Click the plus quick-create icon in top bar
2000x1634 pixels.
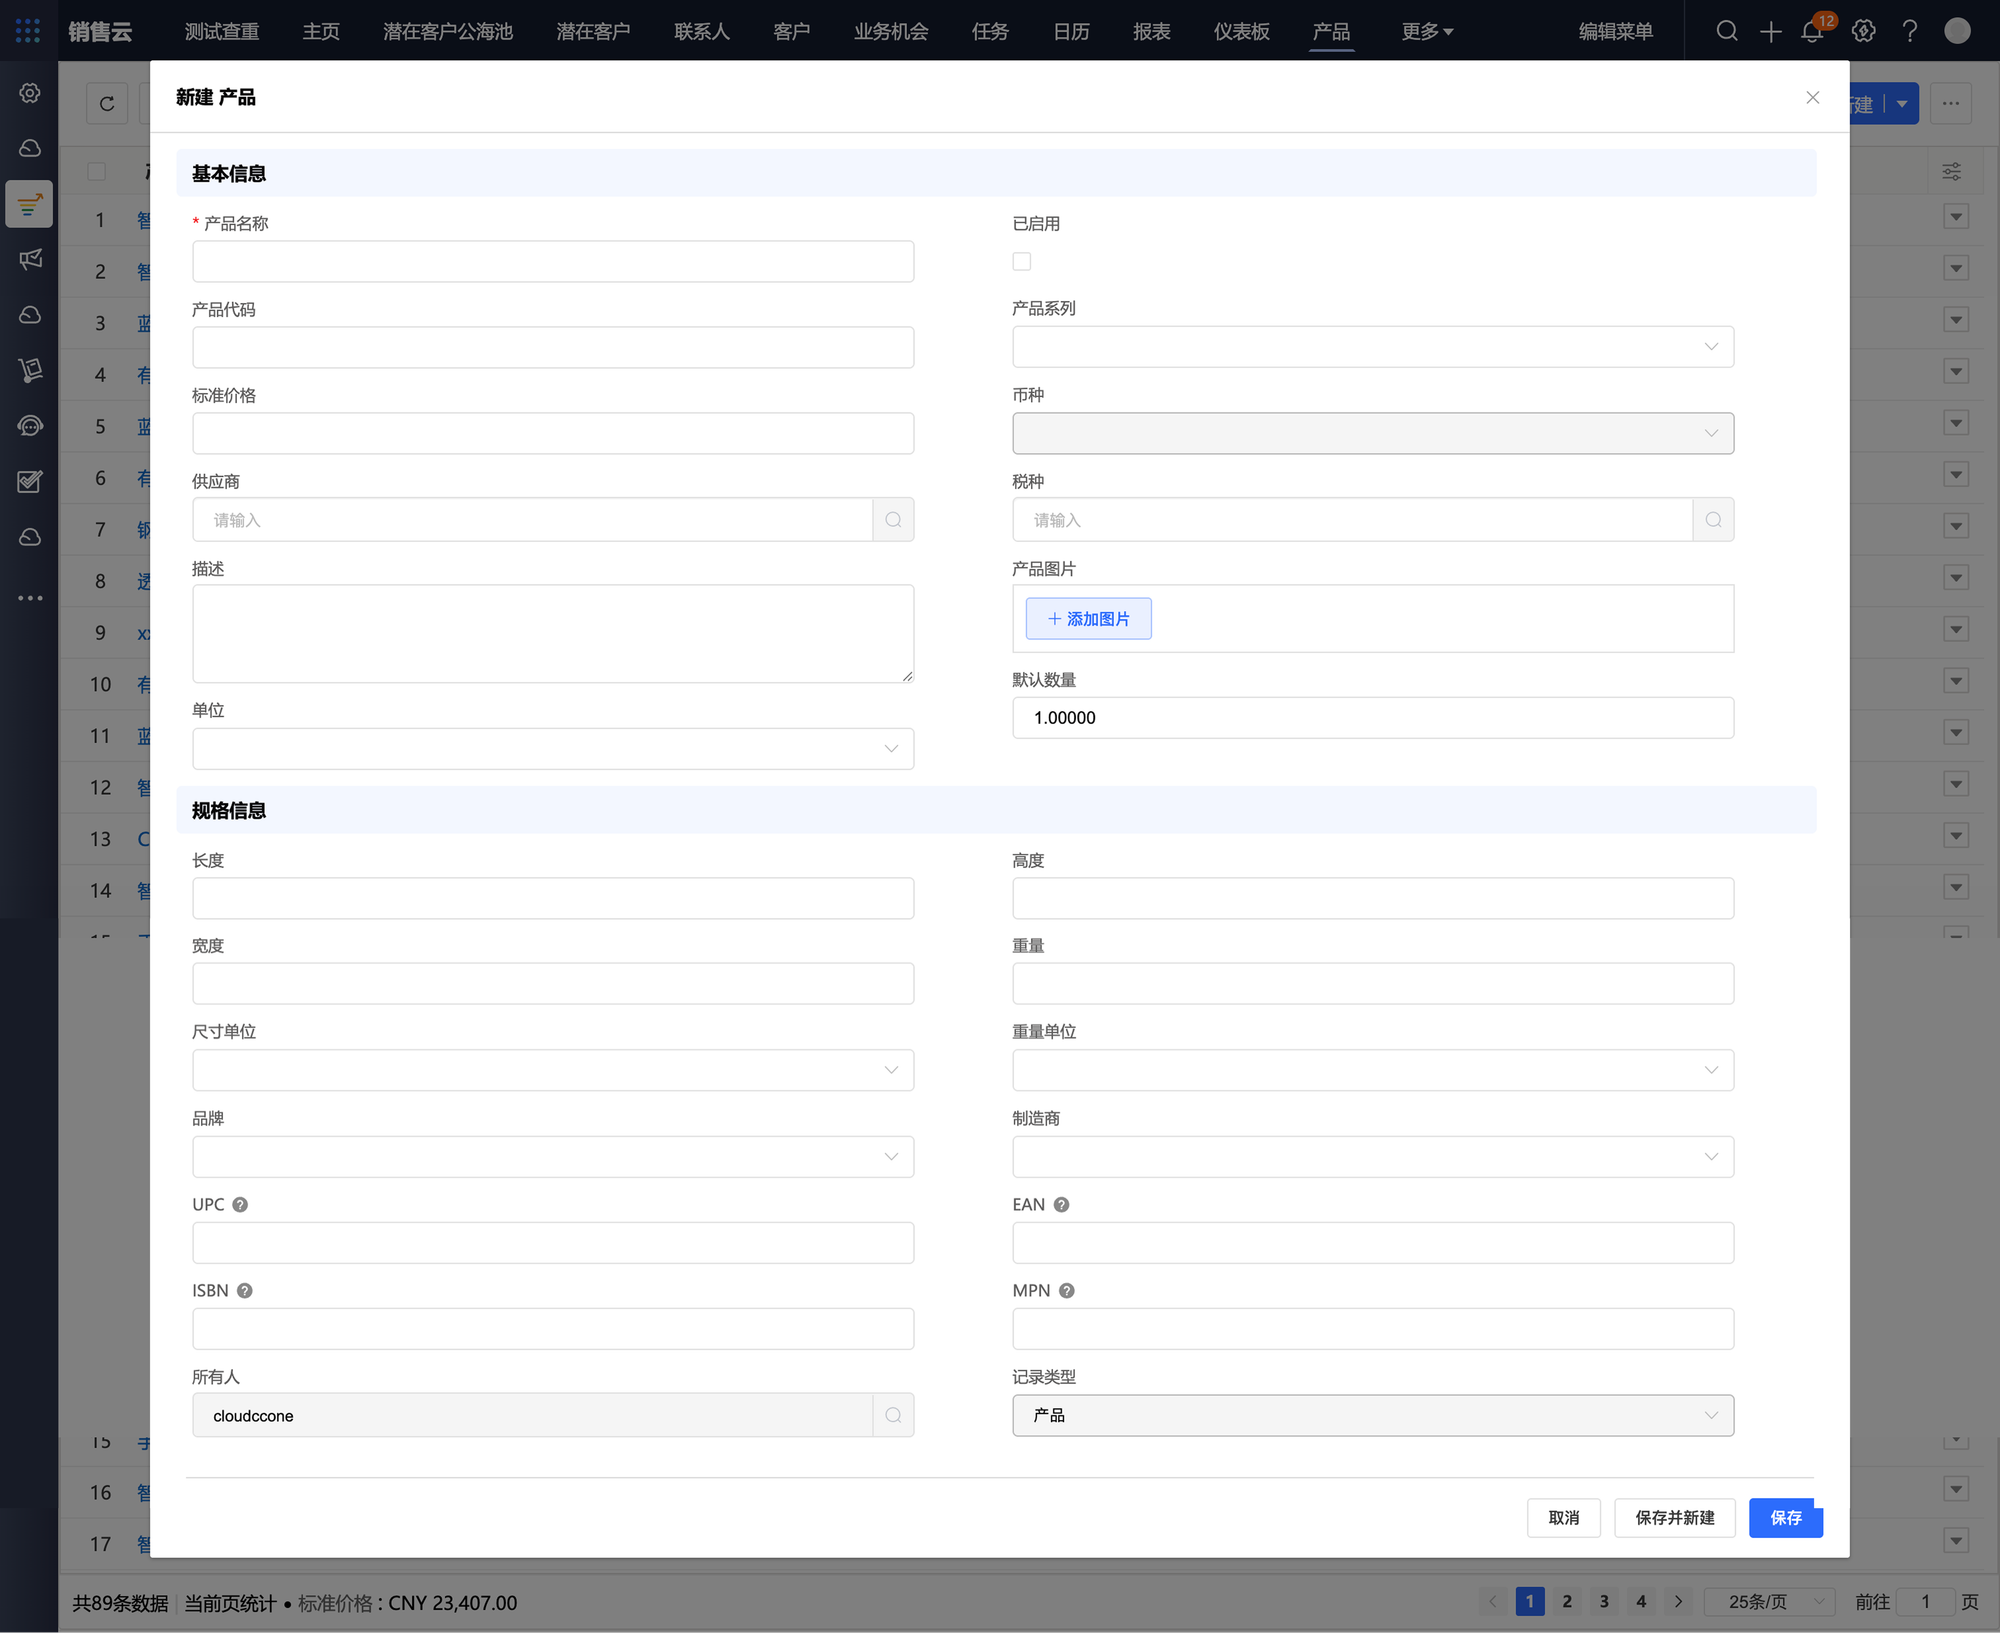(1771, 32)
